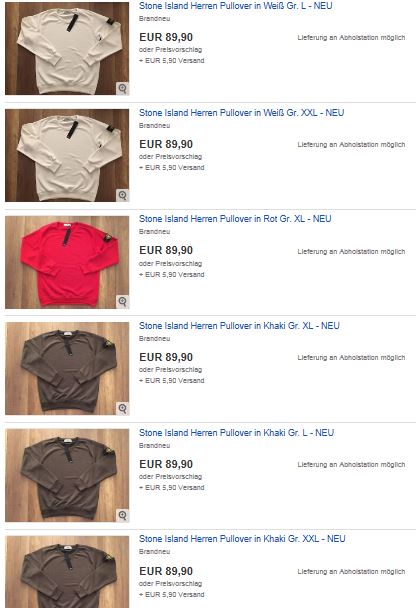Screen dimensions: 416x608
Task: Click magnifier icon on khaki size XL pullover image
Action: (123, 408)
